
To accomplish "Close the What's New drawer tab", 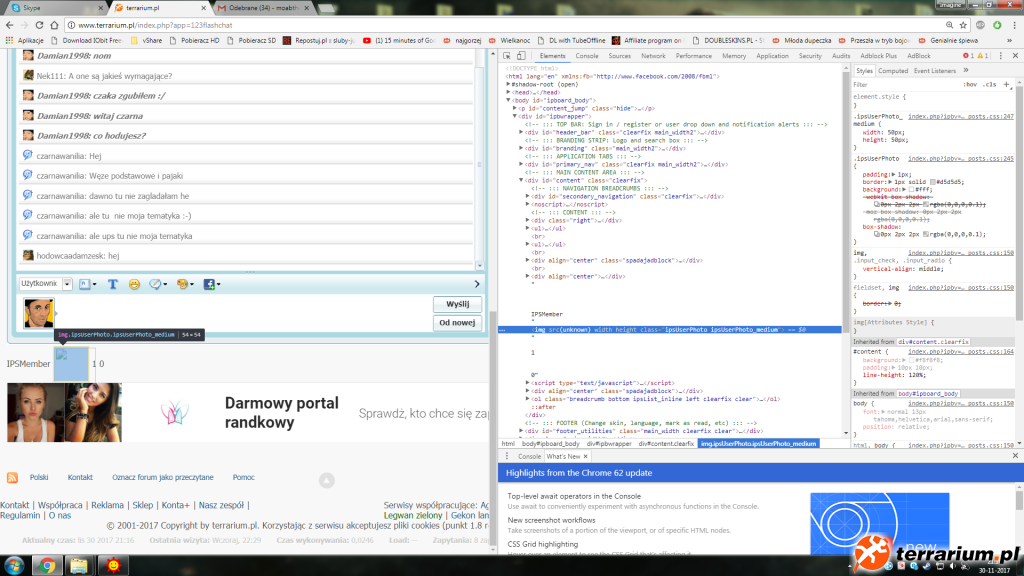I will tap(585, 456).
